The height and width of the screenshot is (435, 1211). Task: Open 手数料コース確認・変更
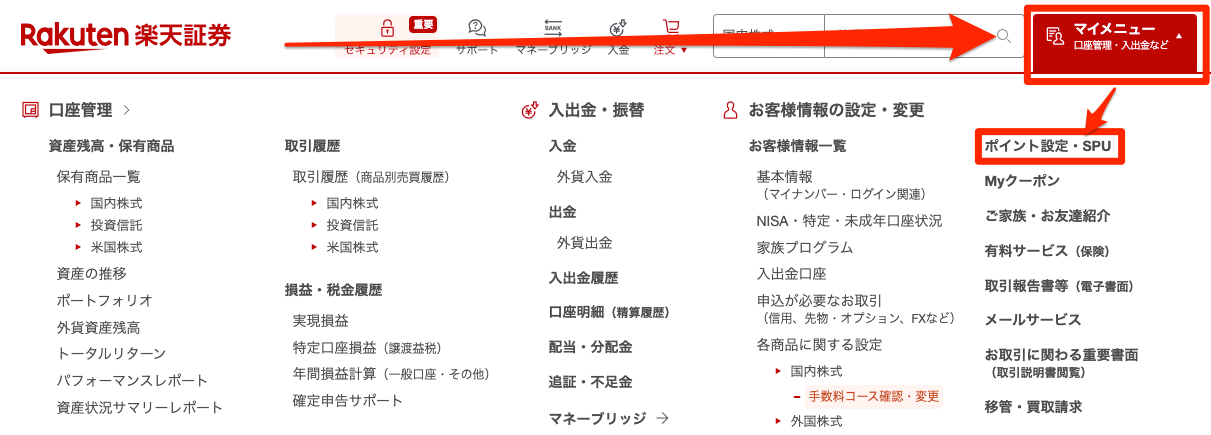(x=874, y=396)
